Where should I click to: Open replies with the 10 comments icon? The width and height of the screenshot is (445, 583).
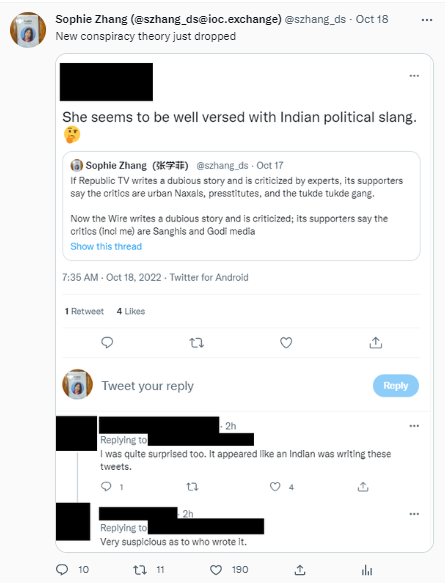click(x=62, y=570)
